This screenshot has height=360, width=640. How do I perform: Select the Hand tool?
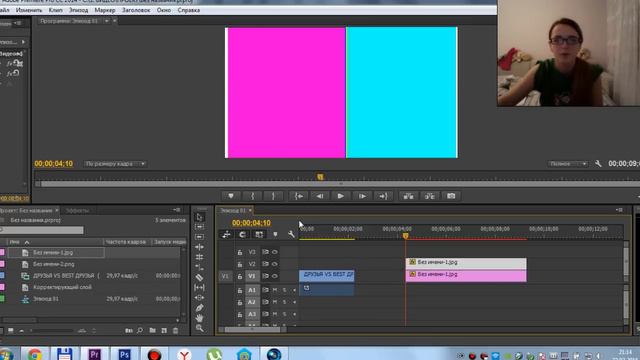tap(199, 318)
